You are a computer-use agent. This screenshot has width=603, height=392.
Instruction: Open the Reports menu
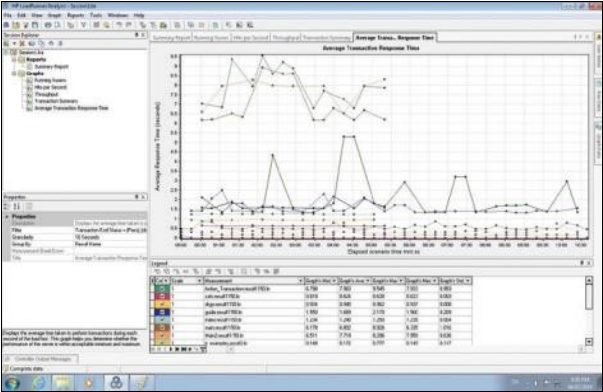point(75,15)
